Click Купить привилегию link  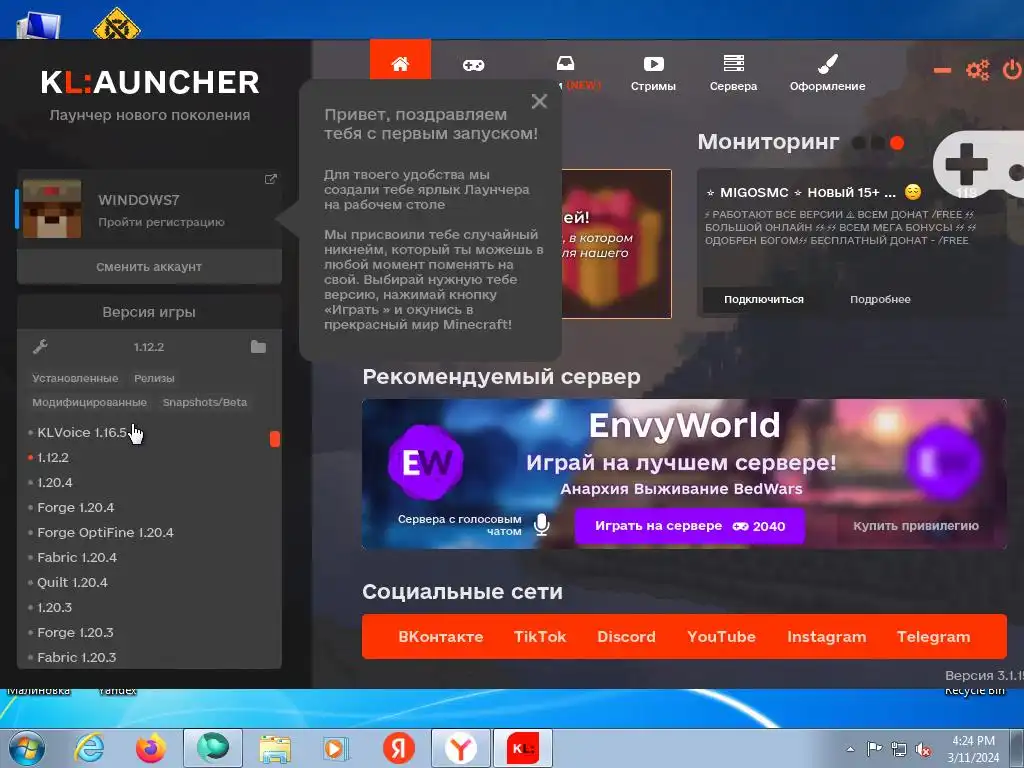pyautogui.click(x=916, y=526)
